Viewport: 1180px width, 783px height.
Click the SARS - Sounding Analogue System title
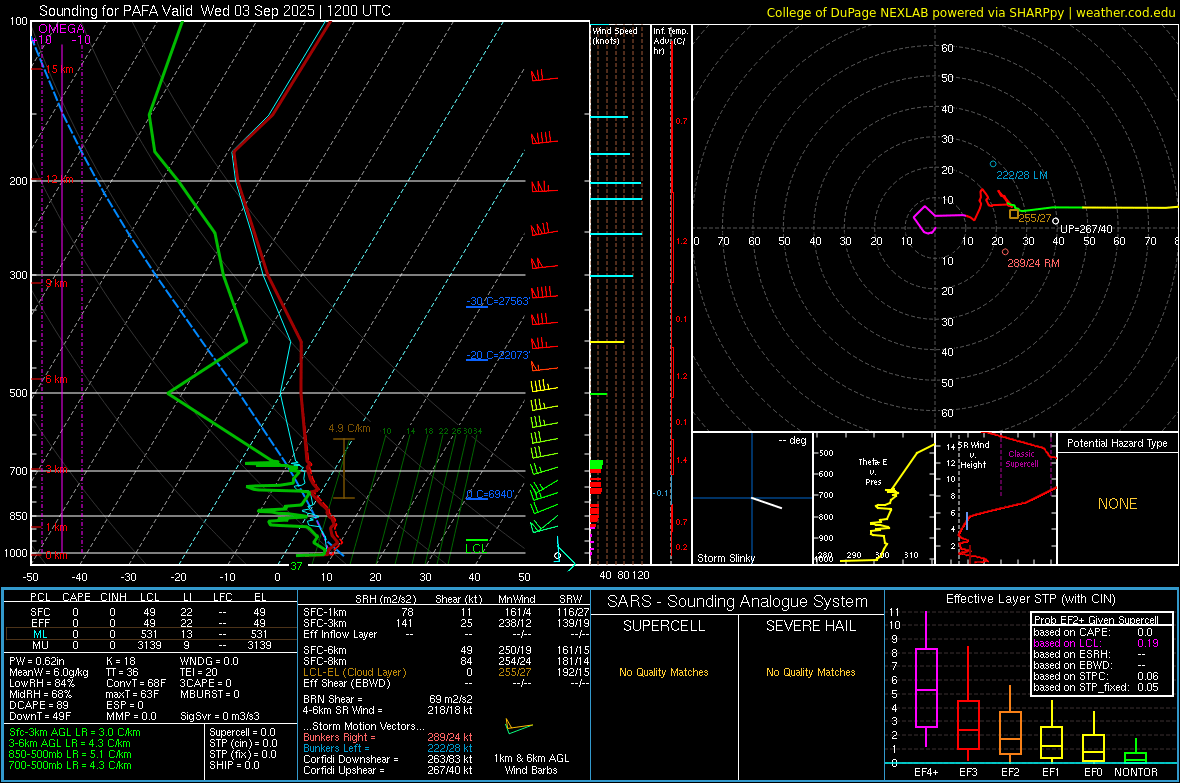pyautogui.click(x=737, y=602)
